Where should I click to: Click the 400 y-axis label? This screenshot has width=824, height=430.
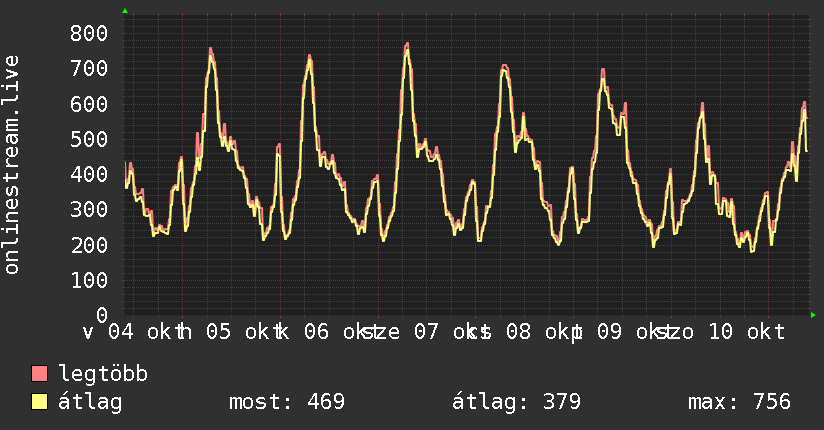click(89, 175)
